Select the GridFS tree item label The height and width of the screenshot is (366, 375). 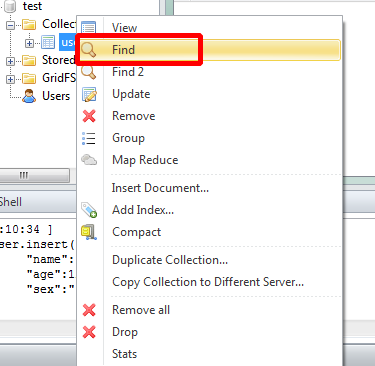[x=59, y=78]
